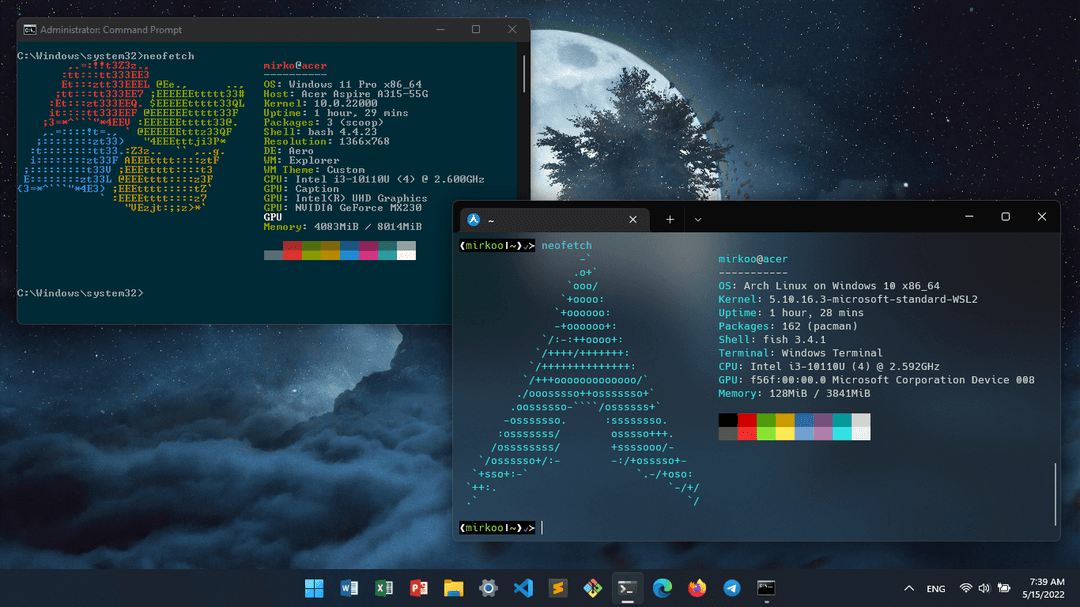
Task: Open Sublime Text from the taskbar
Action: coord(558,588)
